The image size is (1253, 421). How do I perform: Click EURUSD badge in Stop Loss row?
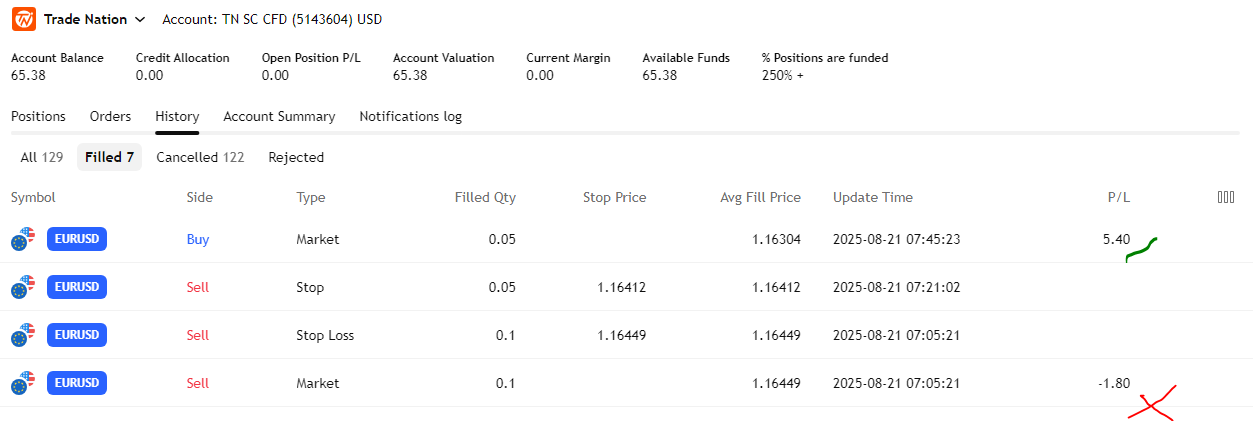click(77, 335)
